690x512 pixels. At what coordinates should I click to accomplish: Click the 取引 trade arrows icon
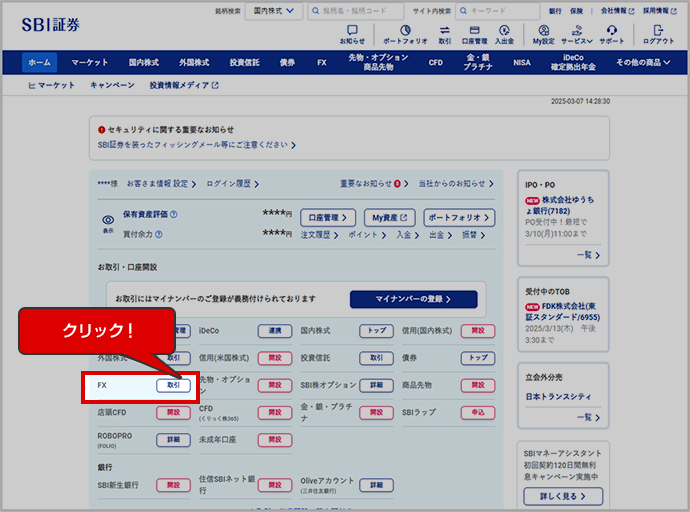pos(445,34)
